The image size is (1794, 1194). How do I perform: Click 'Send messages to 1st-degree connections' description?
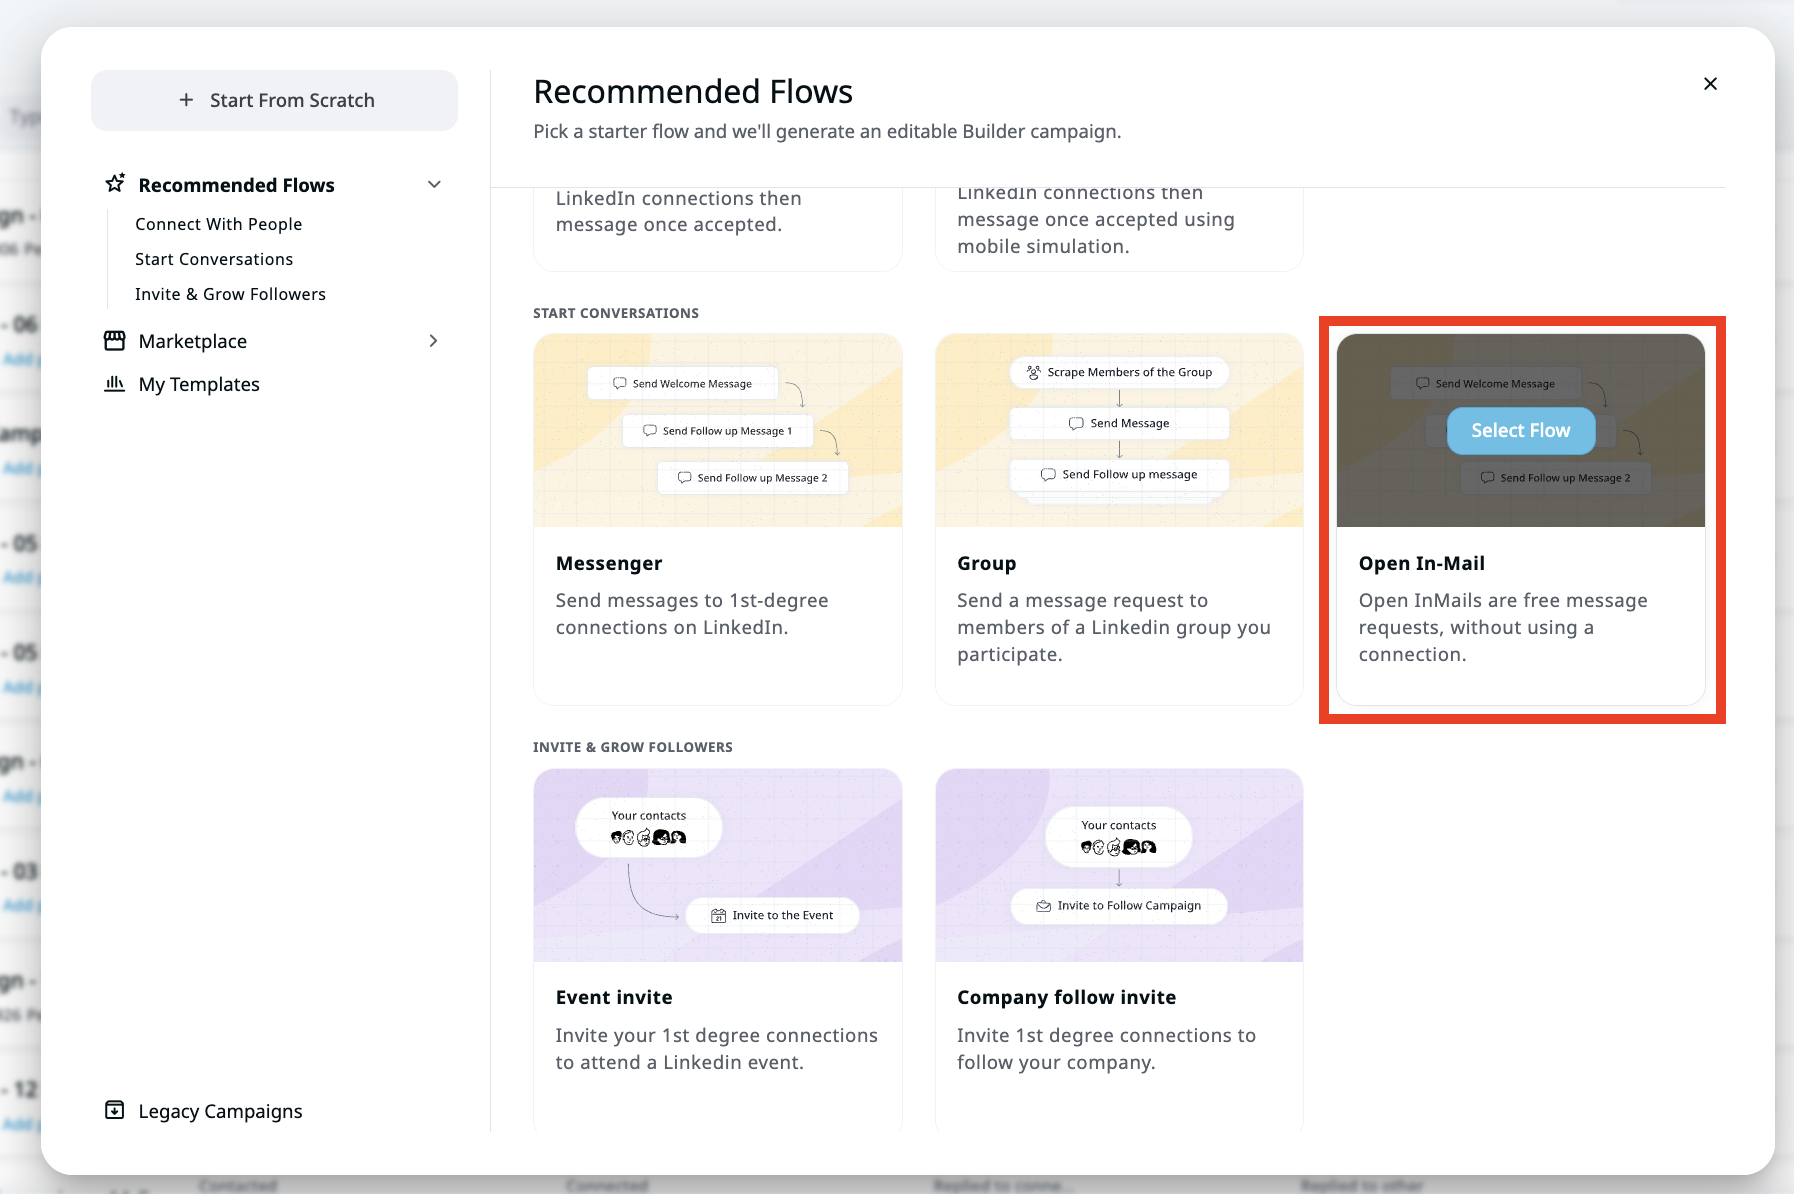point(692,614)
